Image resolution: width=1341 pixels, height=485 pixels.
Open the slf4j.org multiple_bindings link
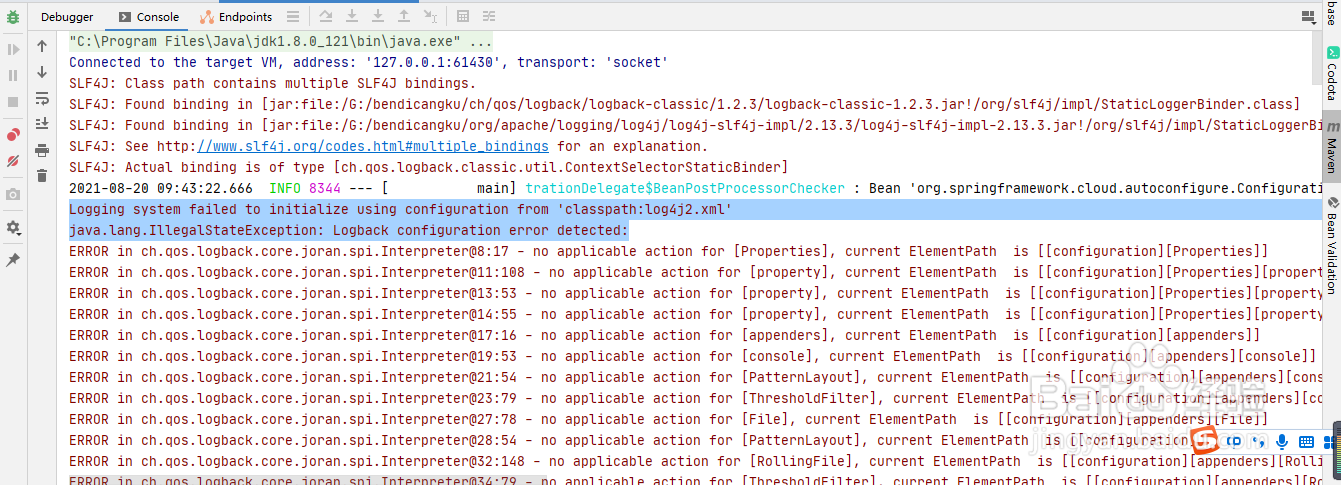pyautogui.click(x=375, y=146)
